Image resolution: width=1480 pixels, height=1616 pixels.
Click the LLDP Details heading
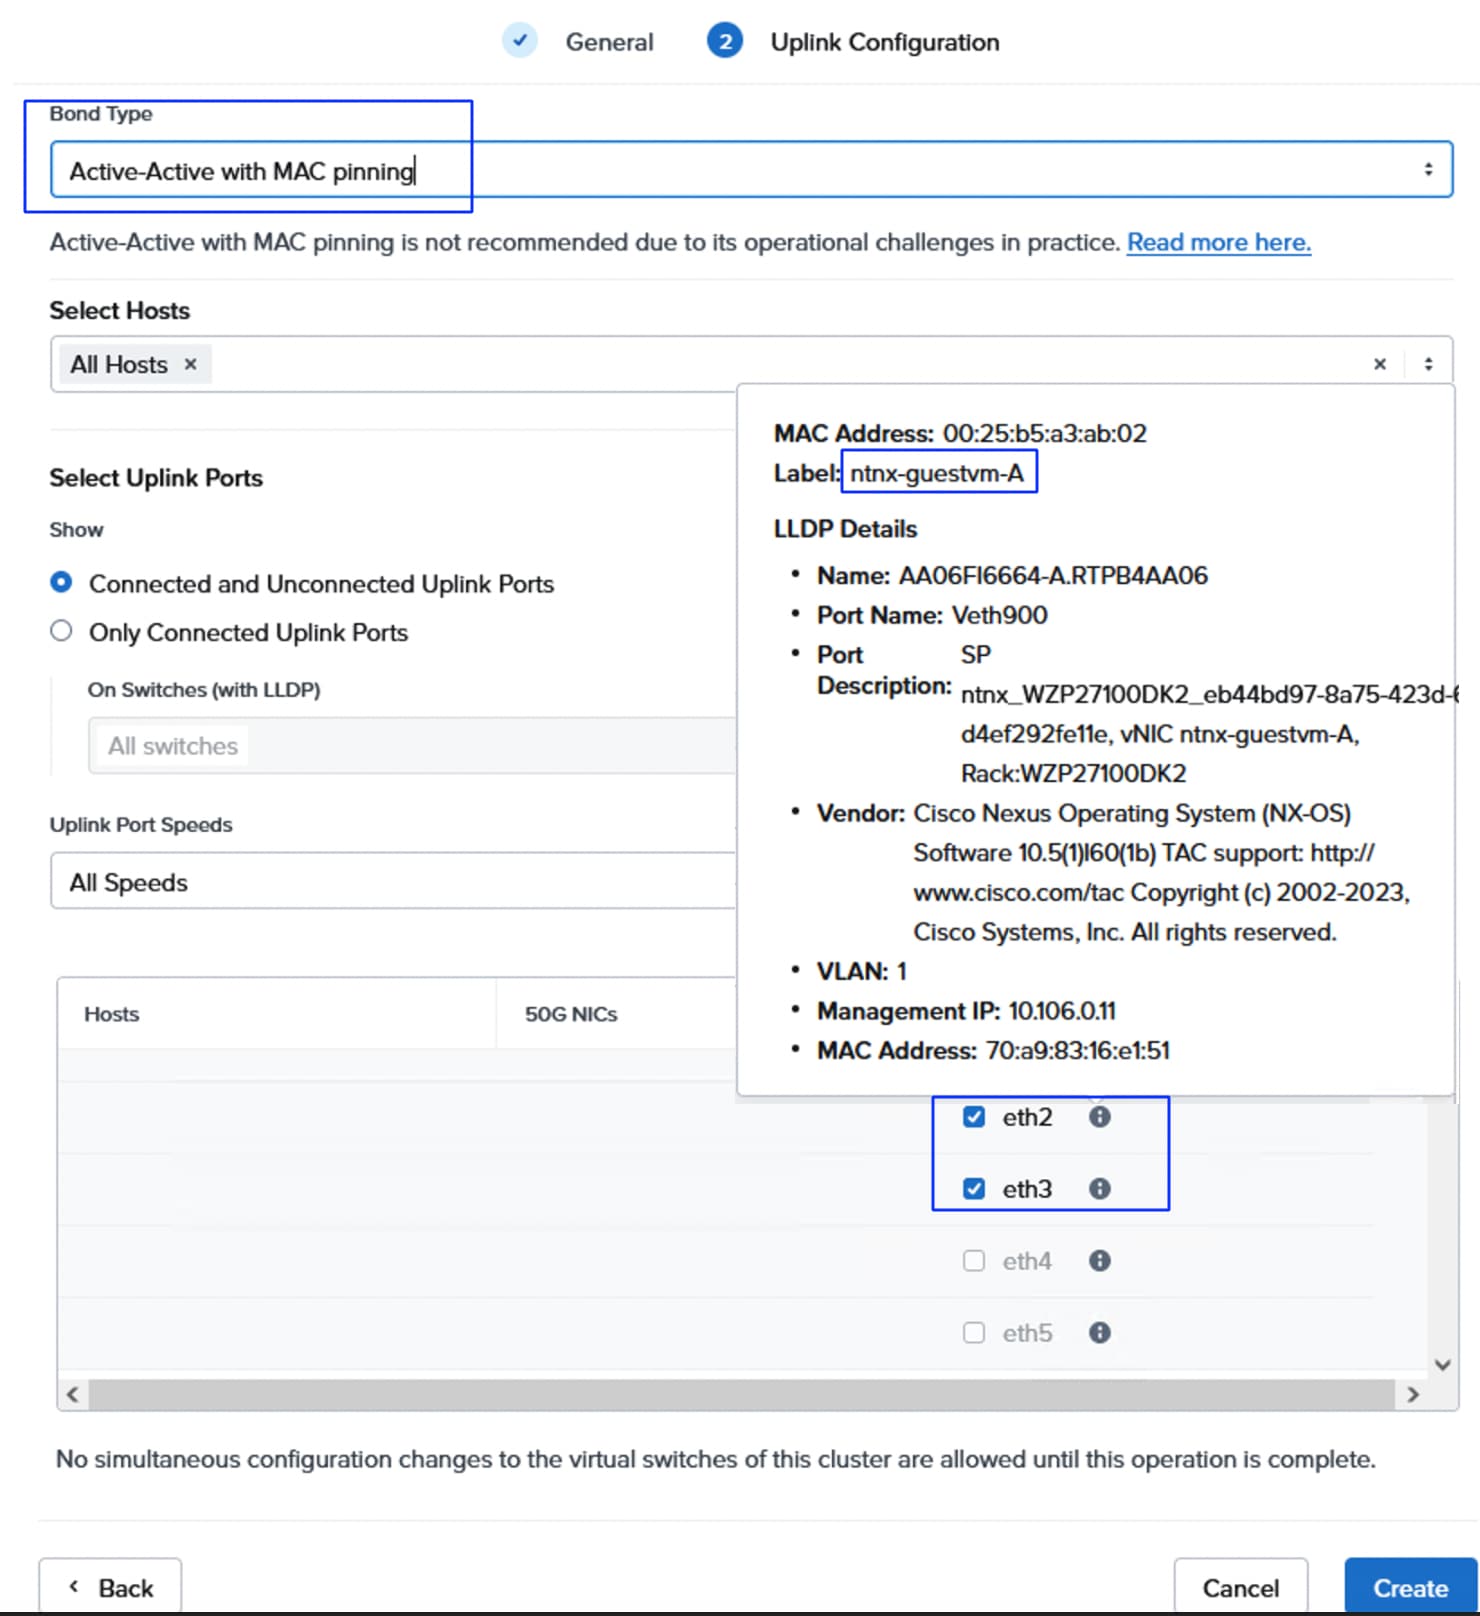[845, 528]
